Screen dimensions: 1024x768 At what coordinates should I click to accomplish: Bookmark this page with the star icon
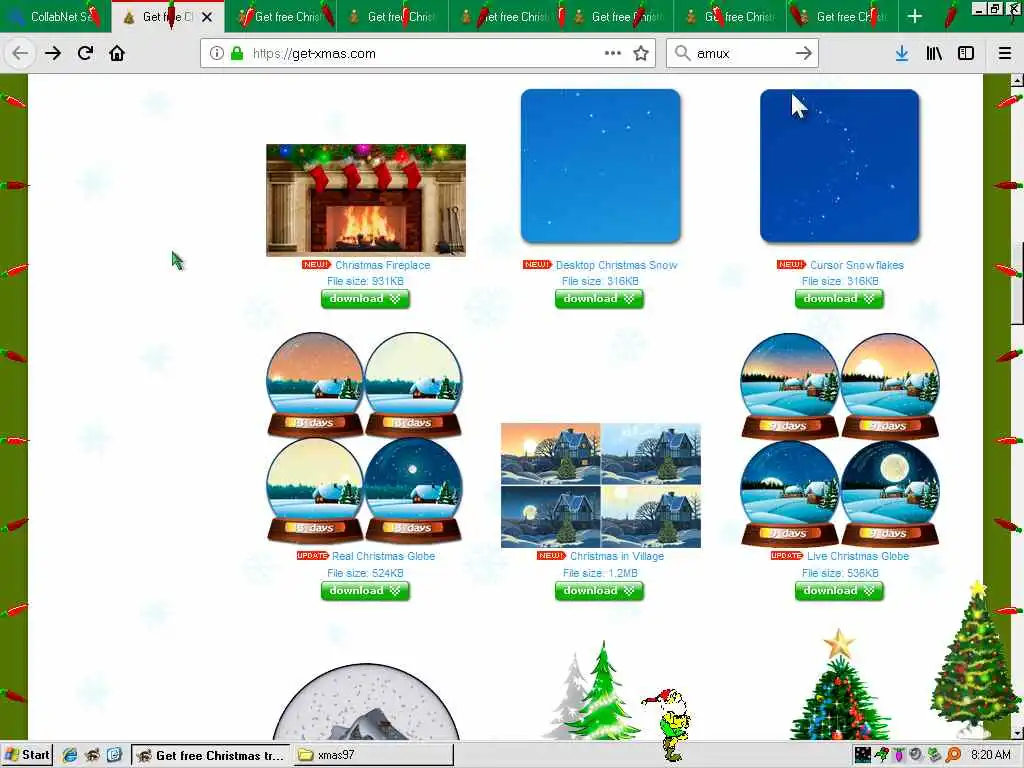coord(641,54)
